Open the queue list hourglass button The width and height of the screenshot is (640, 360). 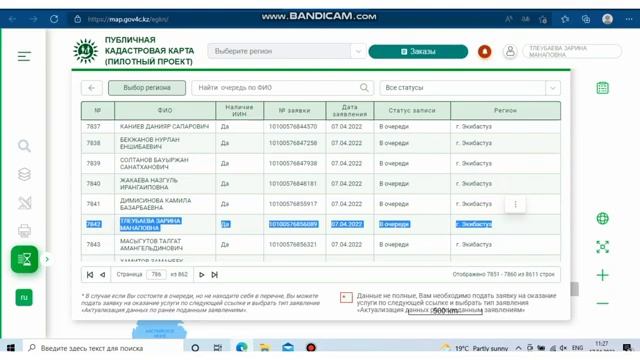(x=24, y=259)
